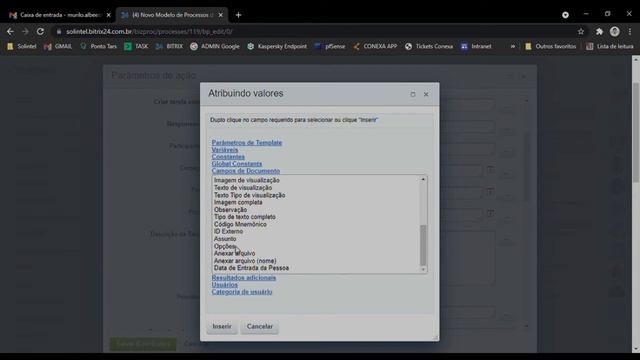Open the Tickets Conexa bookmark
Screen dimensions: 640x360
(x=429, y=47)
